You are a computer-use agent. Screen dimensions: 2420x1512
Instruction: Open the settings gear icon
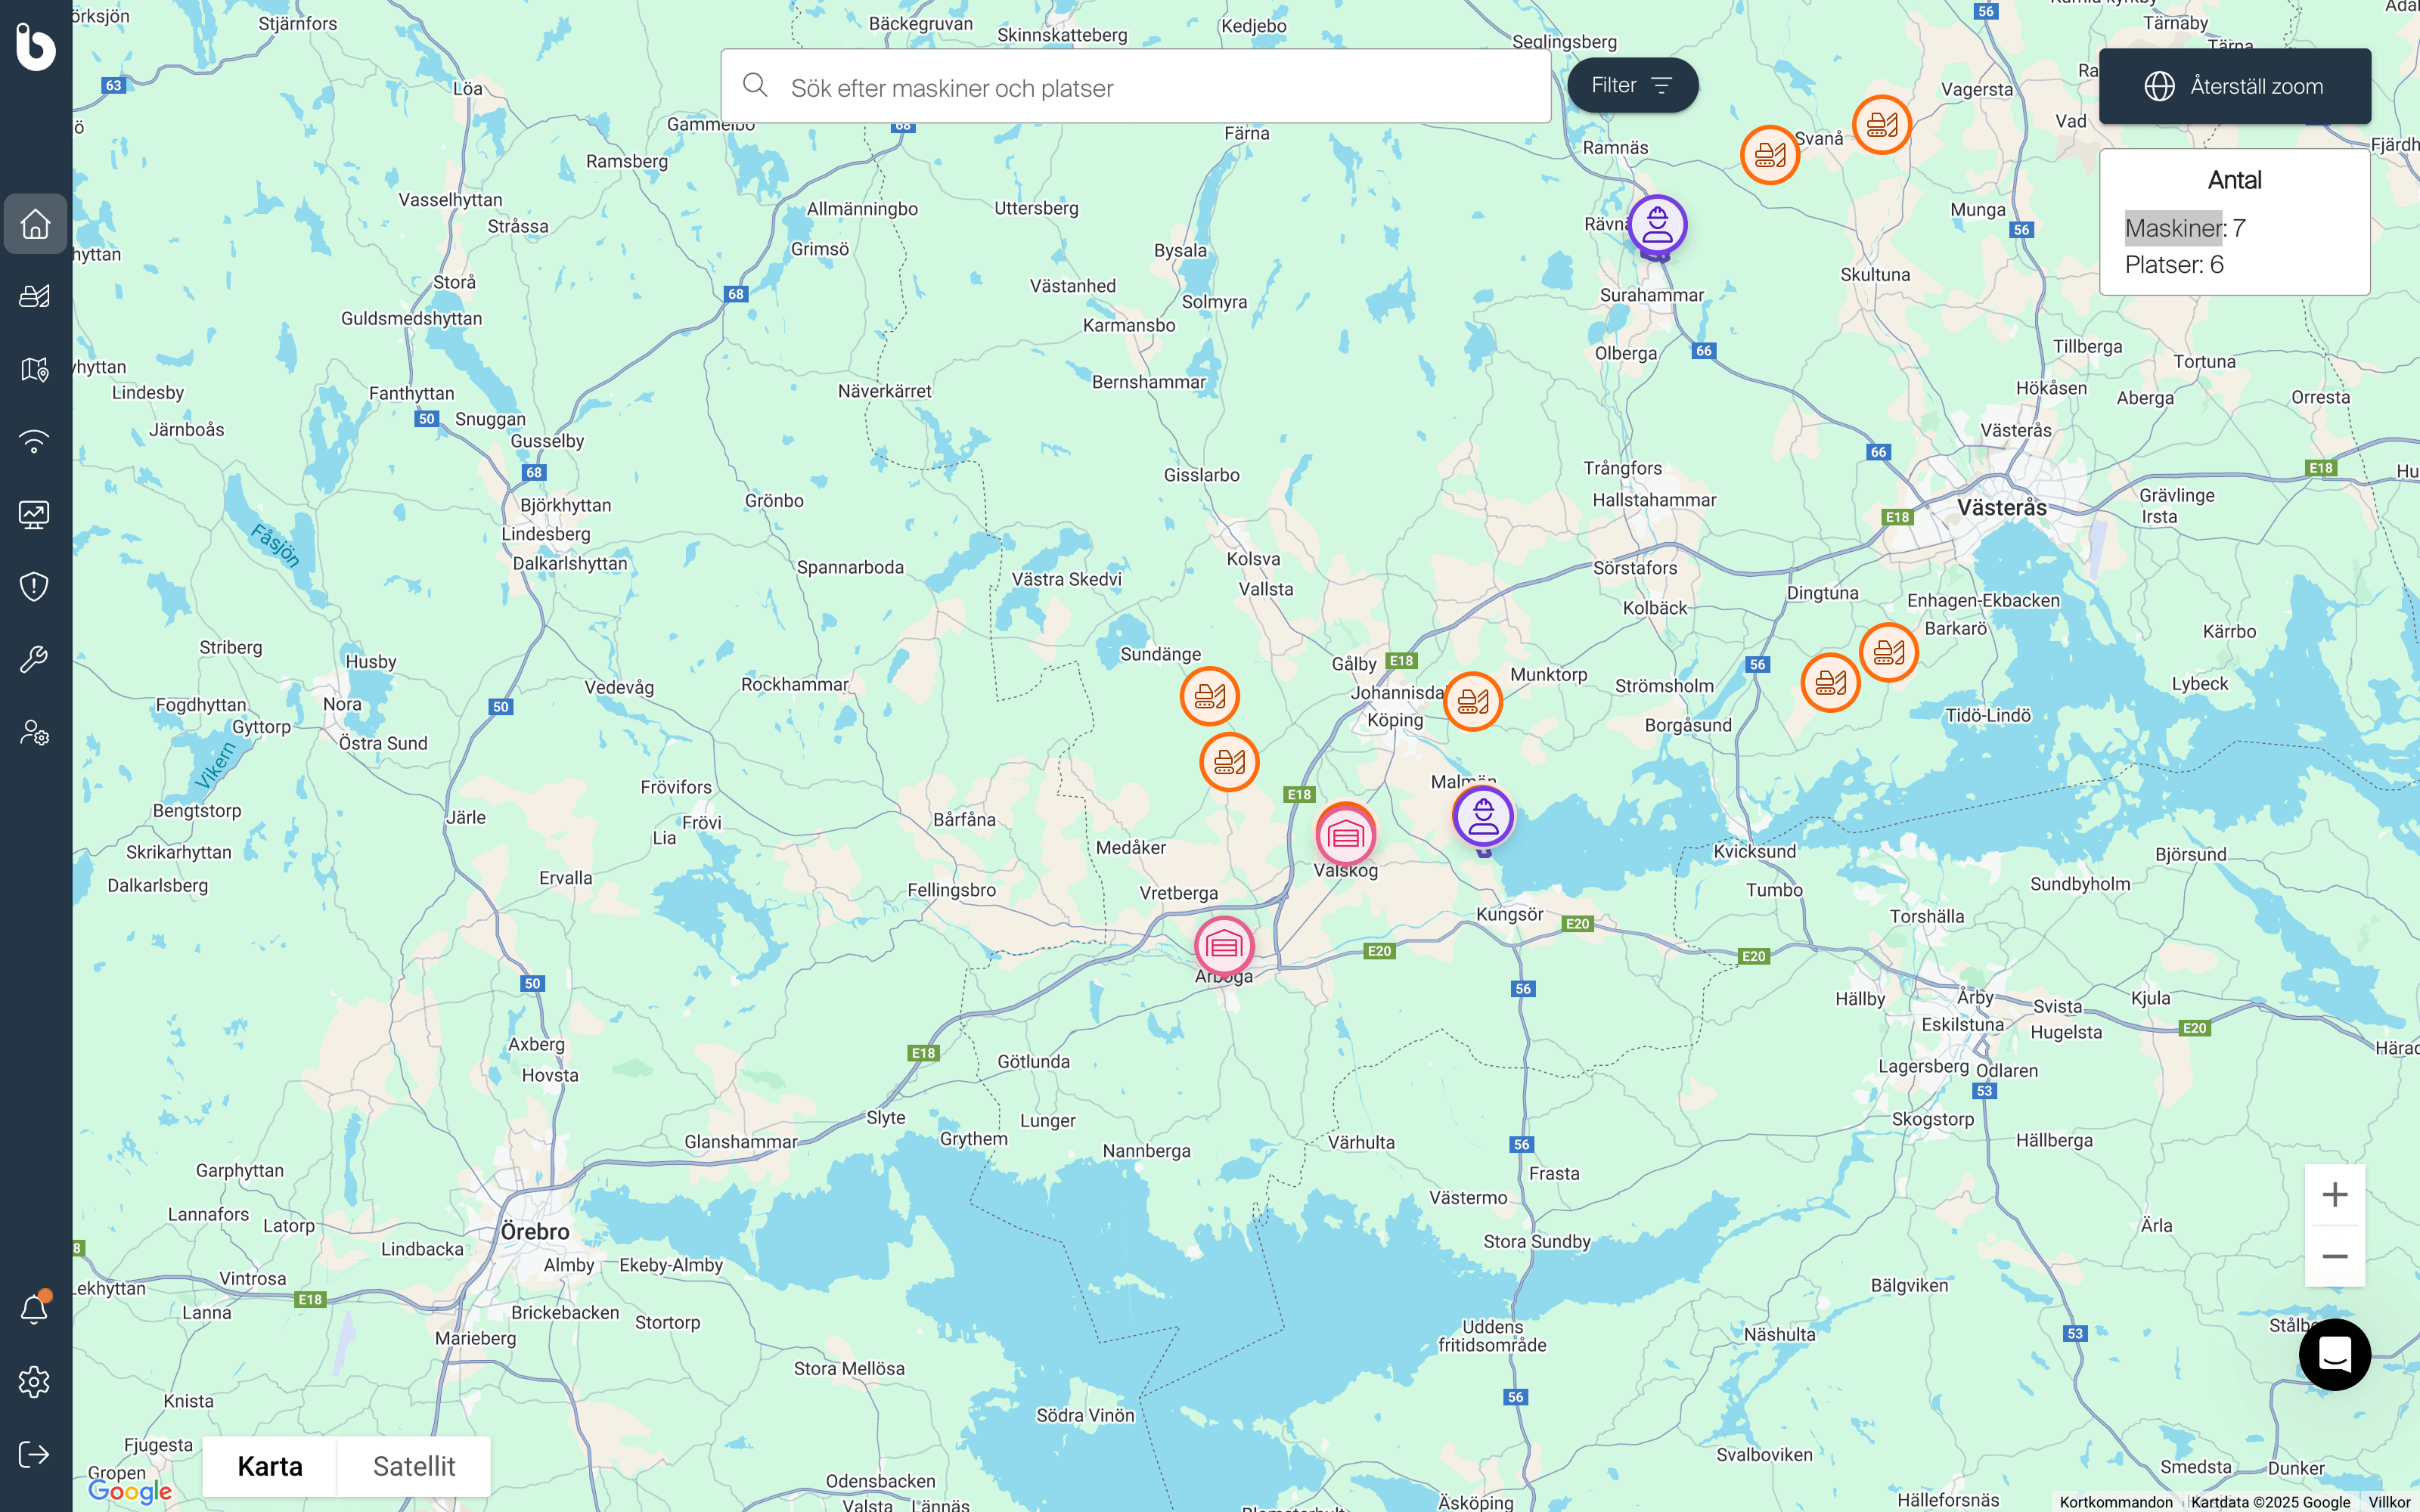click(35, 1381)
